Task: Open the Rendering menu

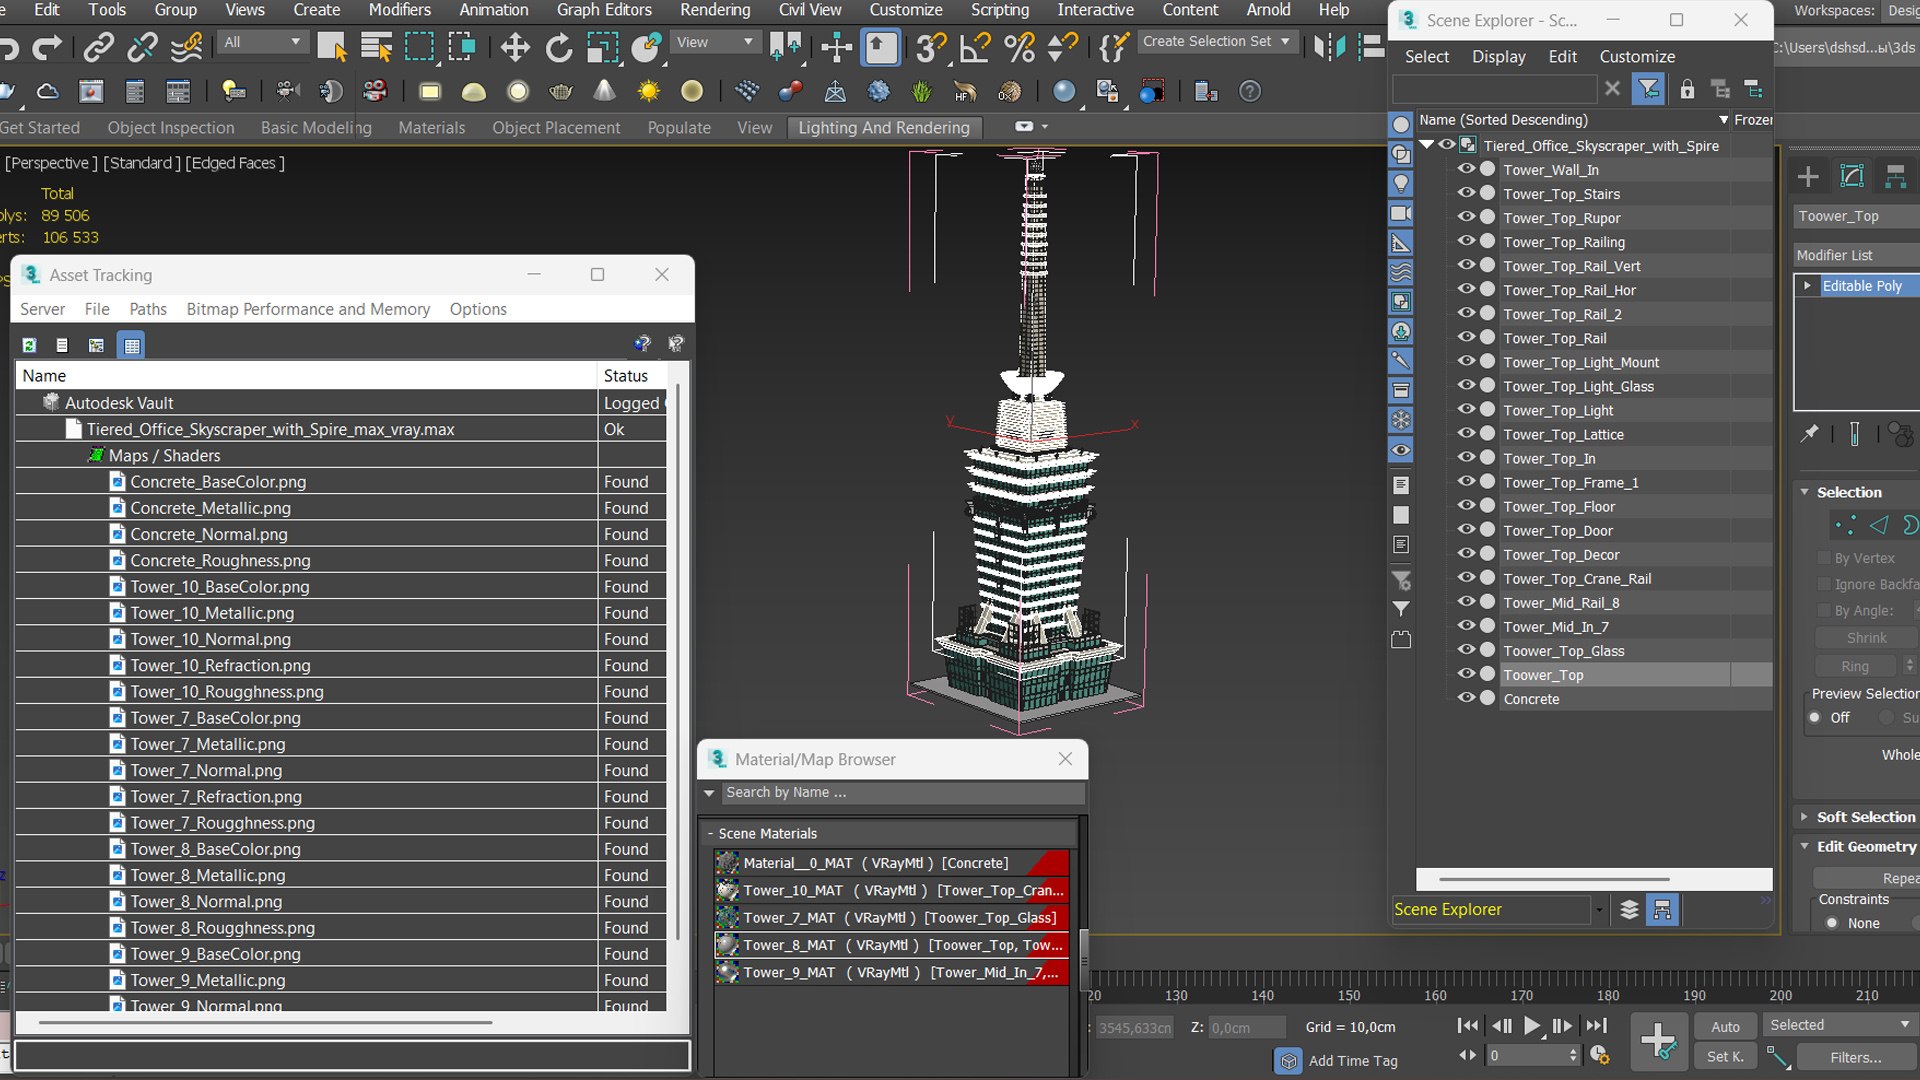Action: click(715, 10)
